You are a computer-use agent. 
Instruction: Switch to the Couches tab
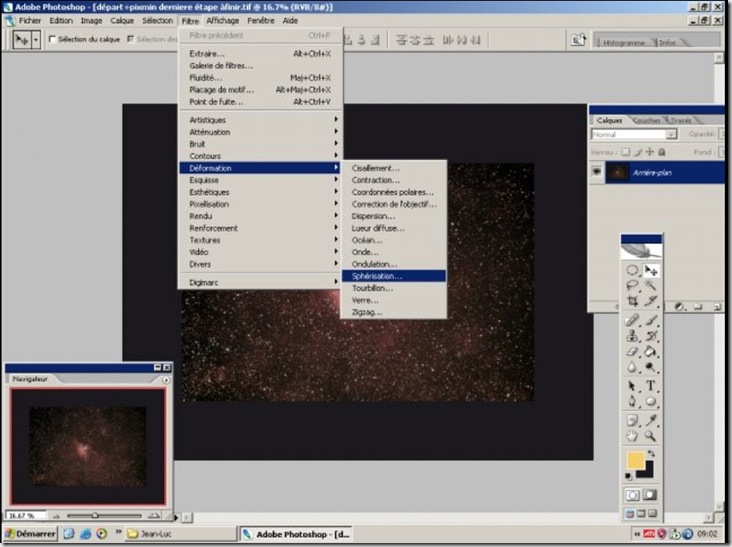[x=647, y=120]
